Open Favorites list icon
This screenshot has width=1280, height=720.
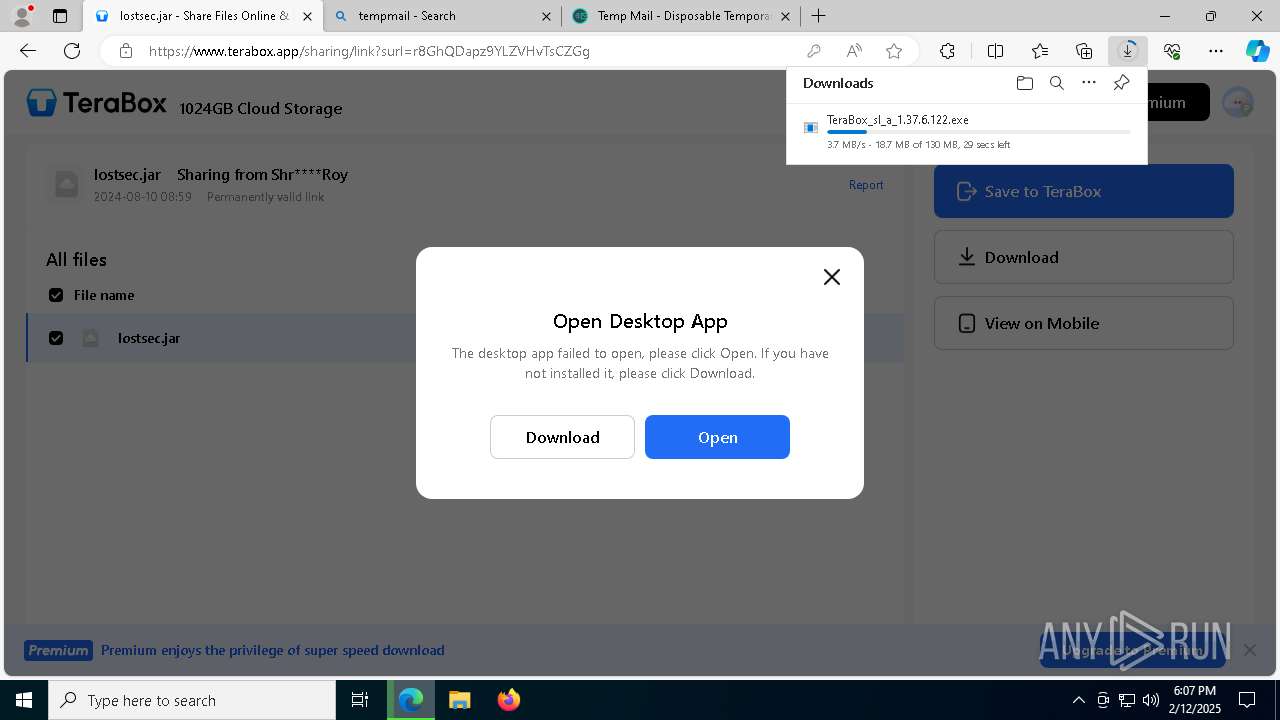1040,51
